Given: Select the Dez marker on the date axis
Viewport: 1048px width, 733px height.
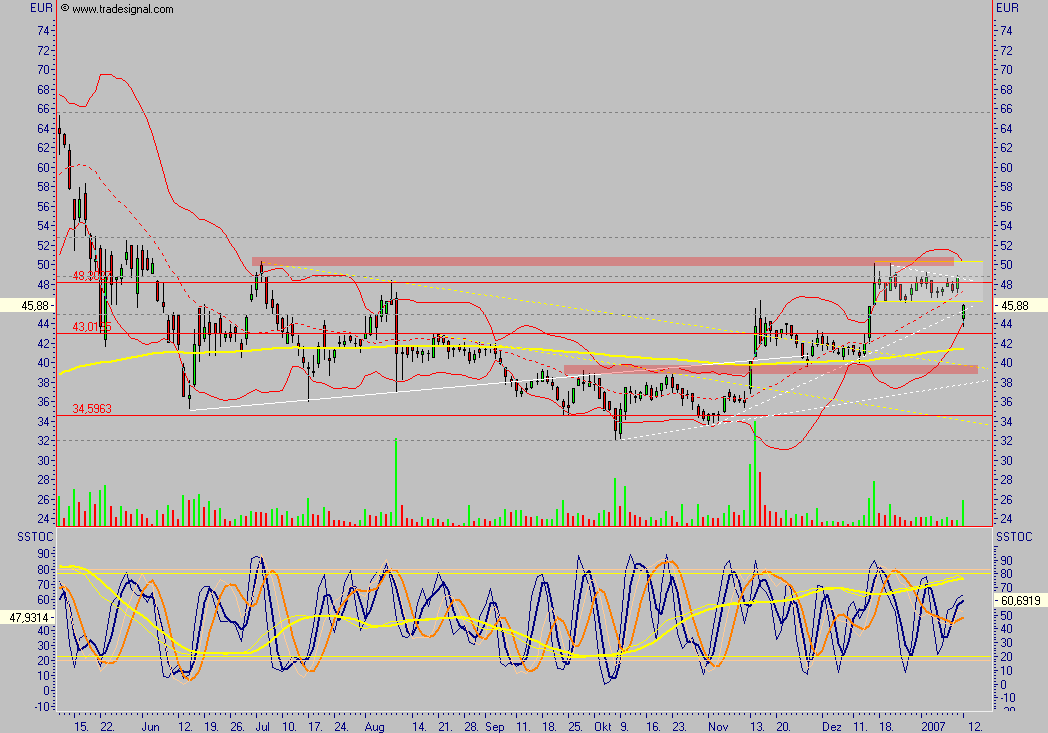Looking at the screenshot, I should 832,722.
